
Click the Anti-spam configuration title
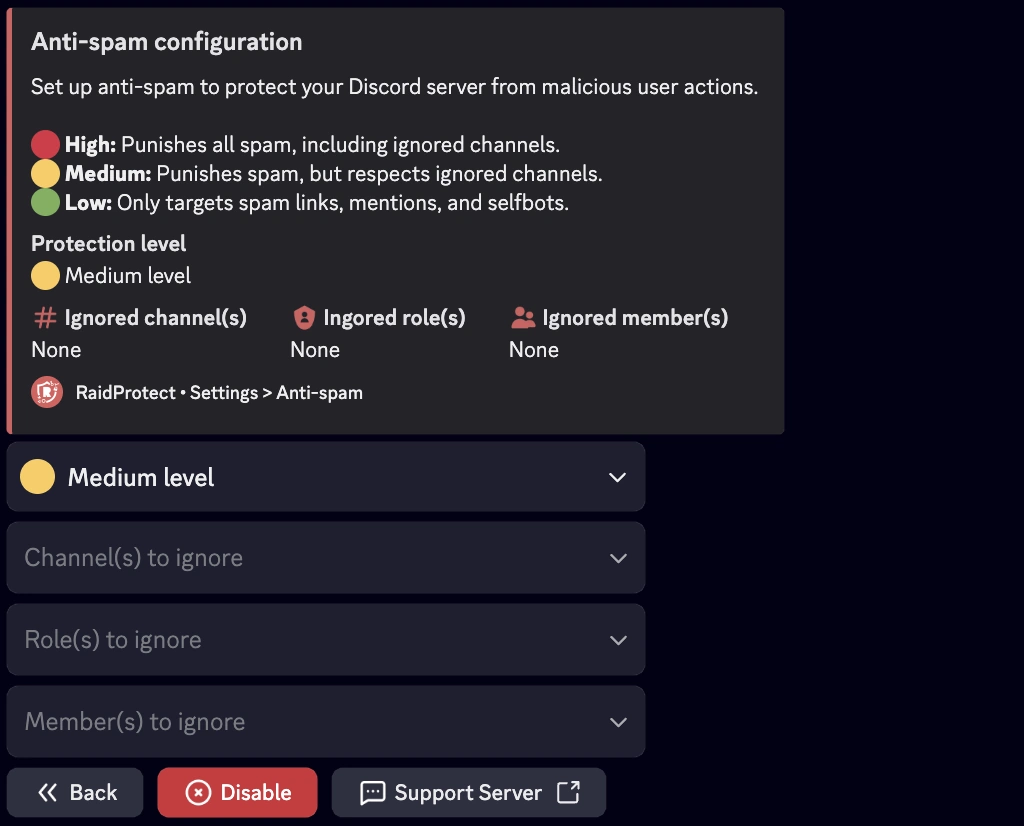[x=167, y=42]
